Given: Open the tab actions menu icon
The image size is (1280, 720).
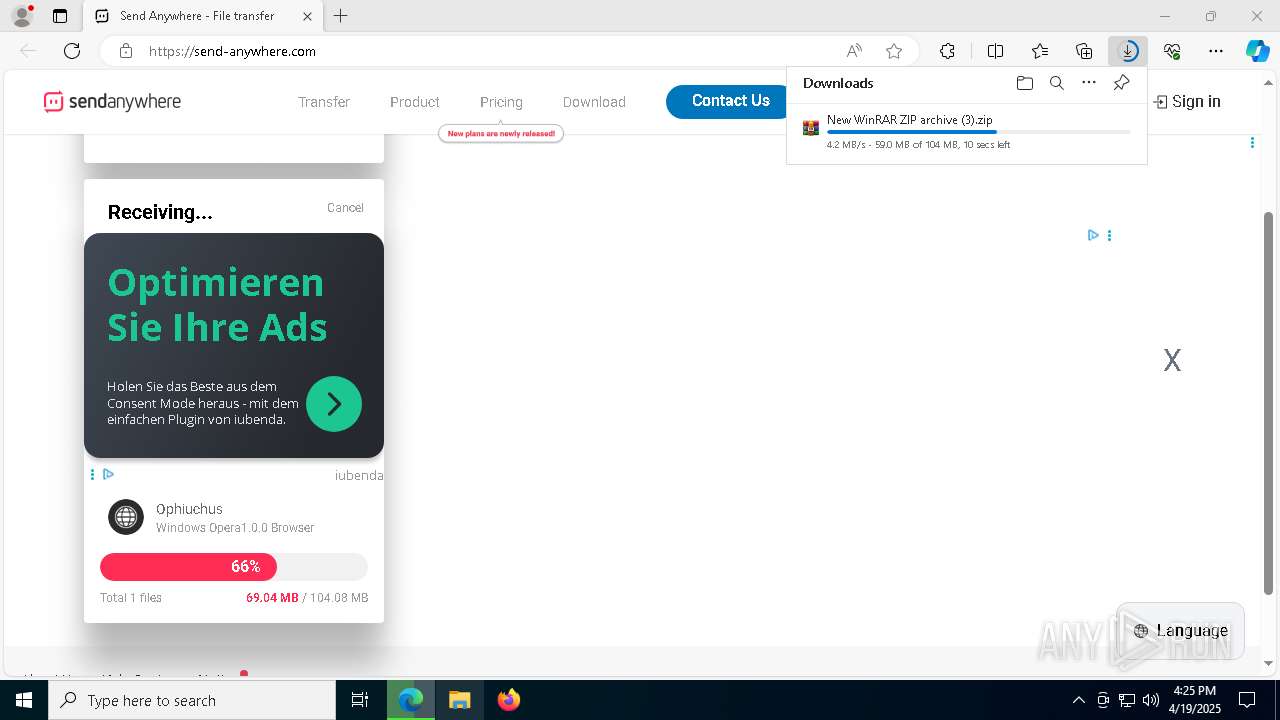Looking at the screenshot, I should (x=60, y=16).
